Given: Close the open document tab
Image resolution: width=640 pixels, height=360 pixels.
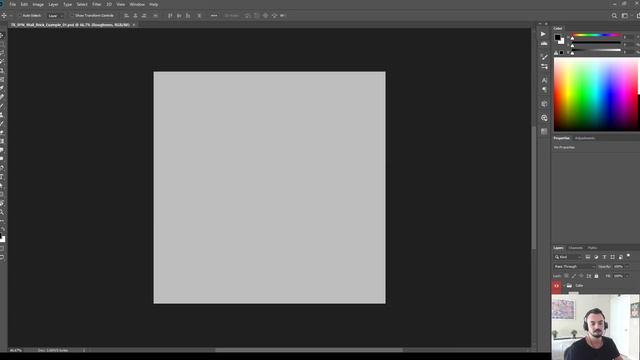Looking at the screenshot, I should pos(133,25).
